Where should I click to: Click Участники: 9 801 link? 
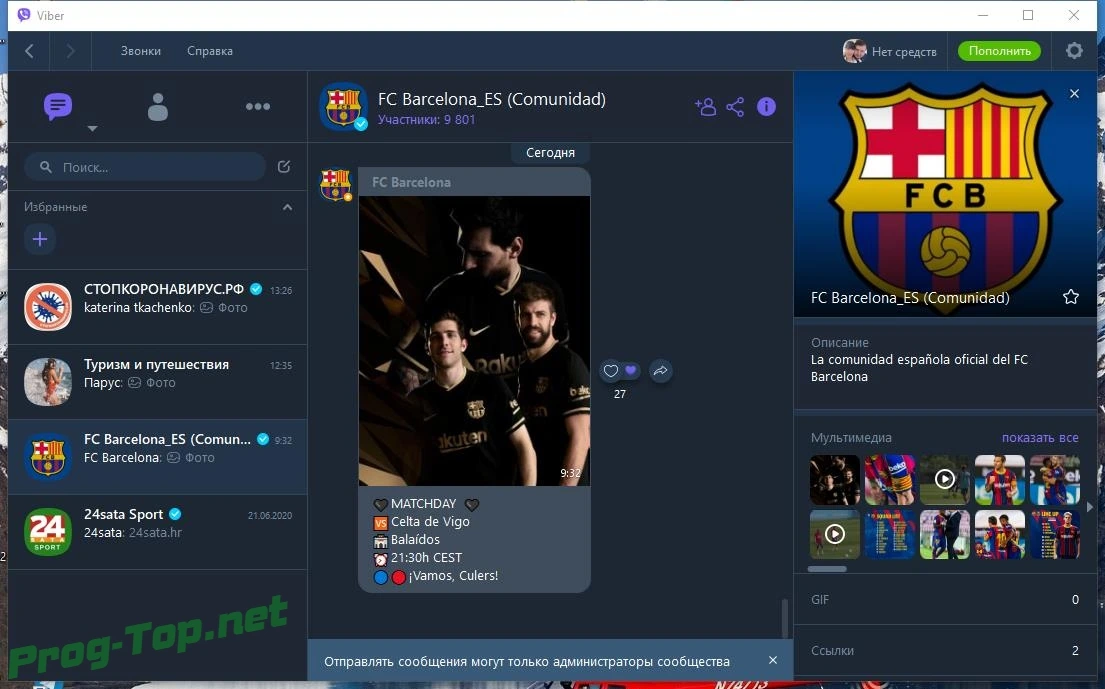pos(426,120)
